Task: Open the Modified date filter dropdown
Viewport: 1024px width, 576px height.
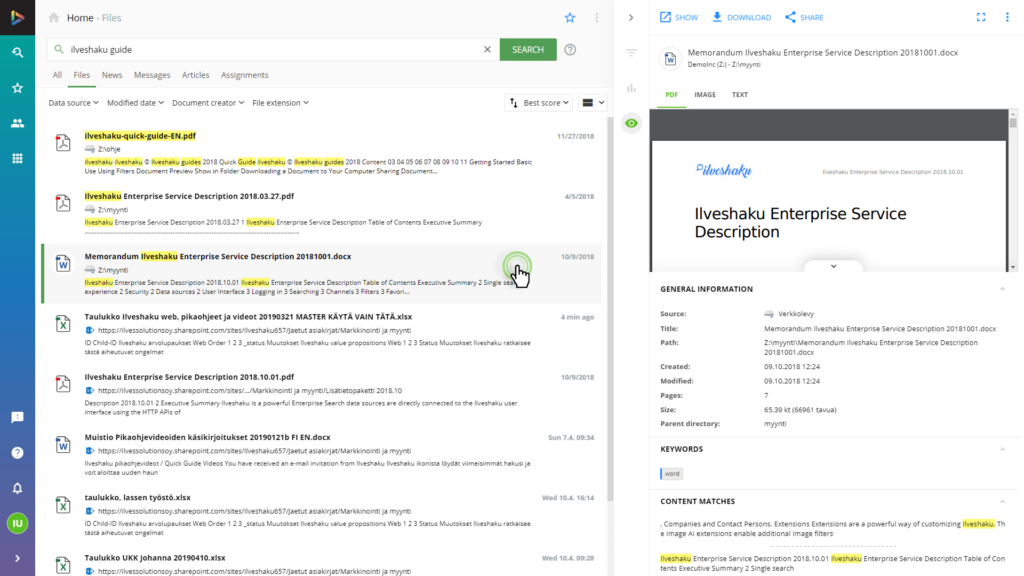Action: point(135,103)
